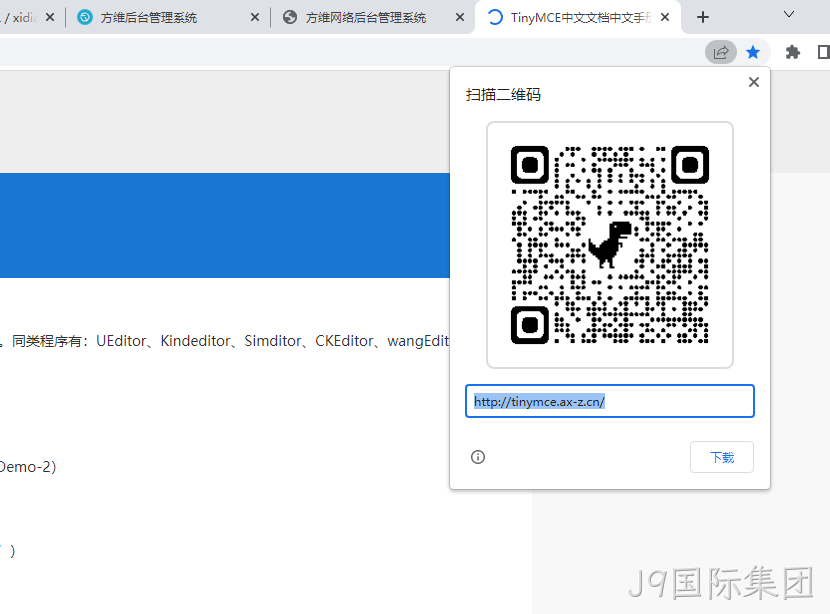Switch to the xidi tab
Screen dimensions: 830x614
coord(24,17)
